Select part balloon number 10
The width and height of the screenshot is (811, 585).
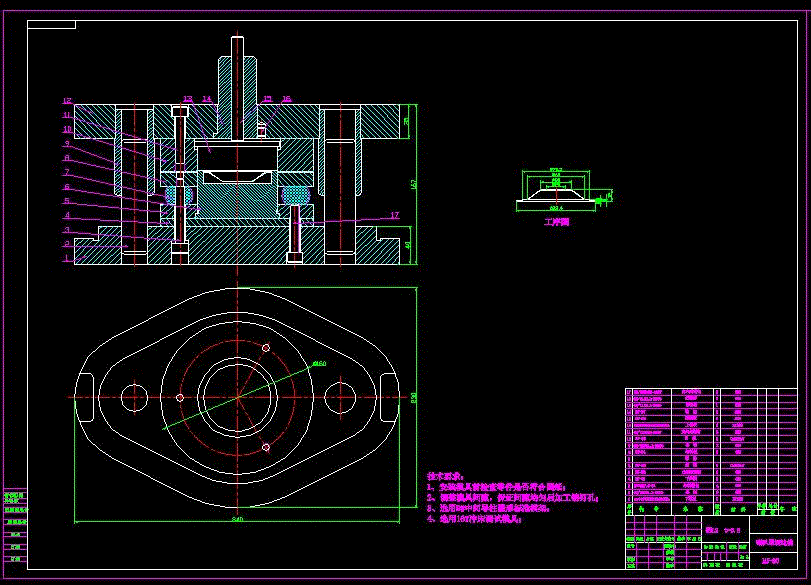(67, 129)
